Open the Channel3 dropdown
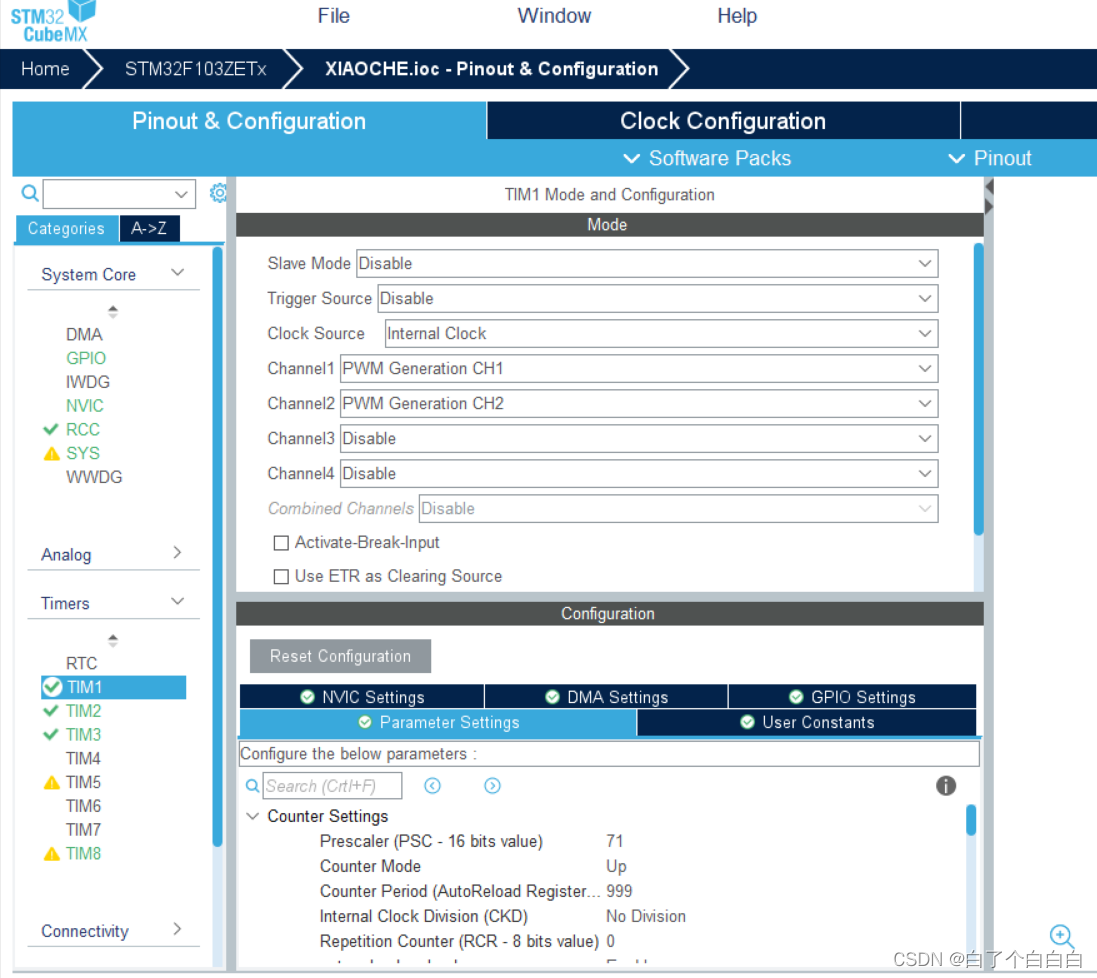This screenshot has height=978, width=1097. [638, 439]
